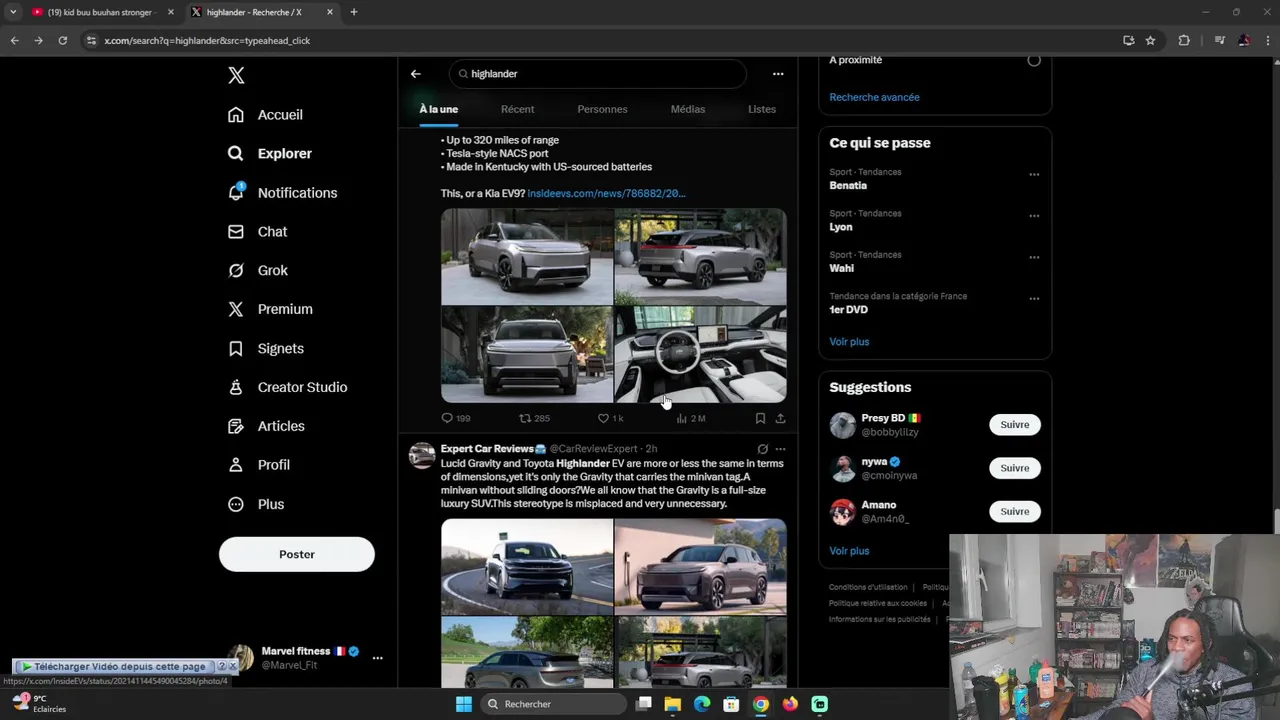Reply to the InsideEVs post (199 comments)
The image size is (1280, 720).
tap(456, 418)
